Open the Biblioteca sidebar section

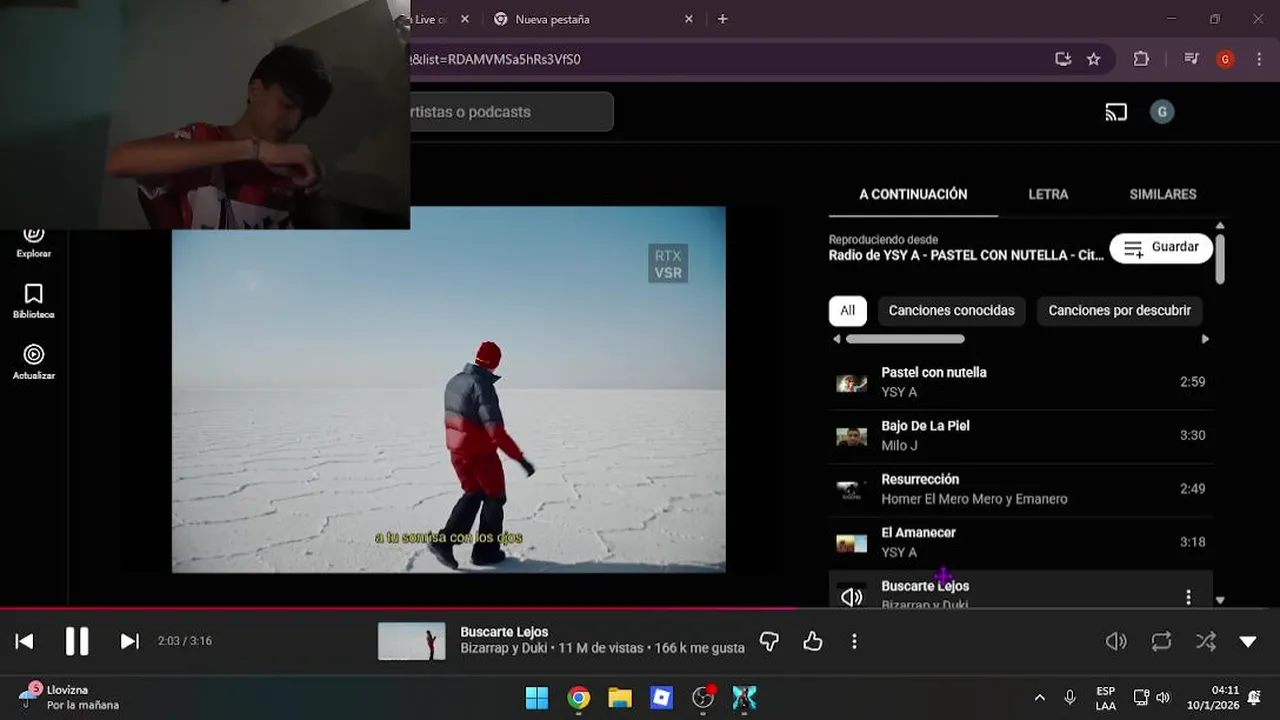coord(33,301)
